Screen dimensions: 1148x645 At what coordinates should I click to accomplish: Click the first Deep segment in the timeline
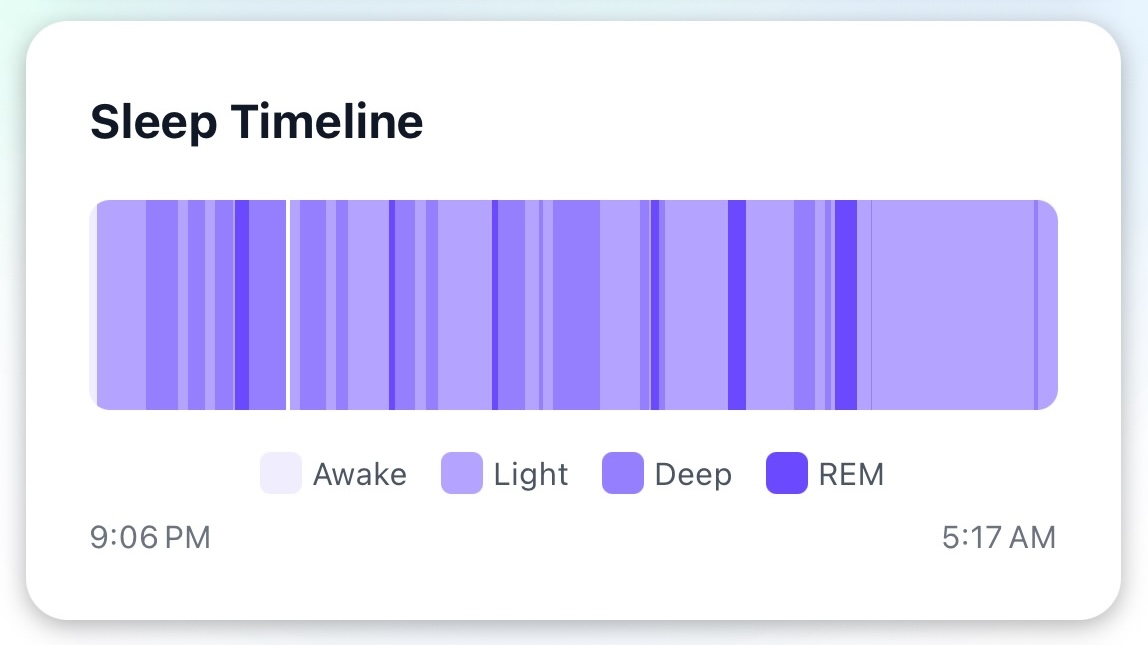[162, 305]
